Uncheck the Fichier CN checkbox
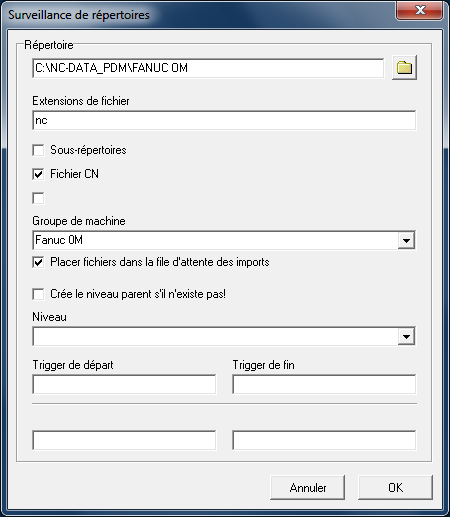 (x=38, y=174)
